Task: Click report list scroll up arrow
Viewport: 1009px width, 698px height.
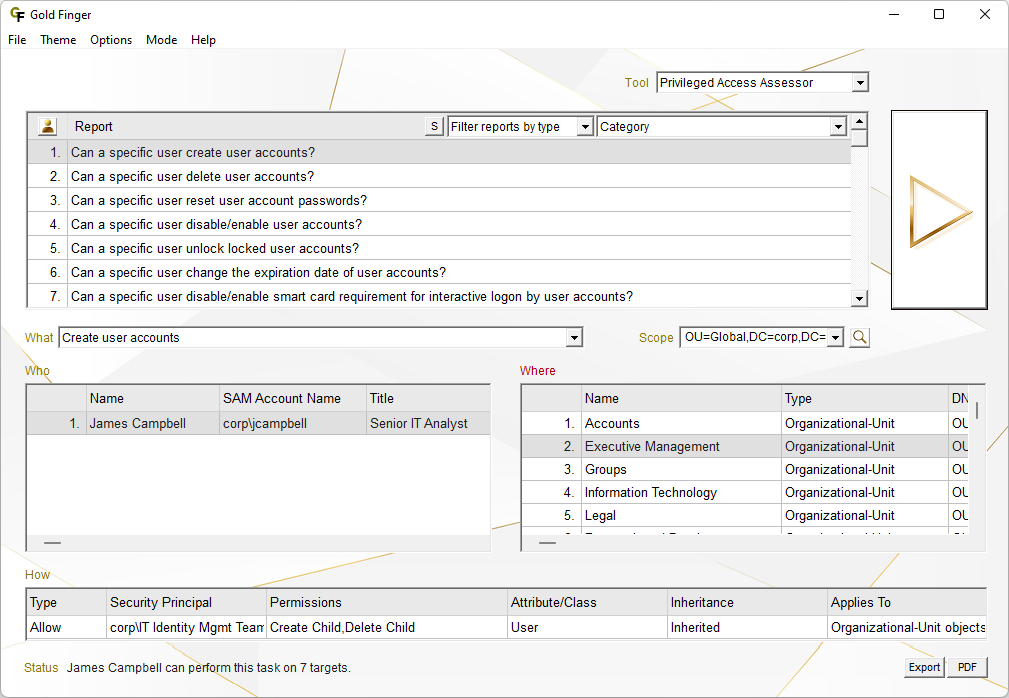Action: click(859, 122)
